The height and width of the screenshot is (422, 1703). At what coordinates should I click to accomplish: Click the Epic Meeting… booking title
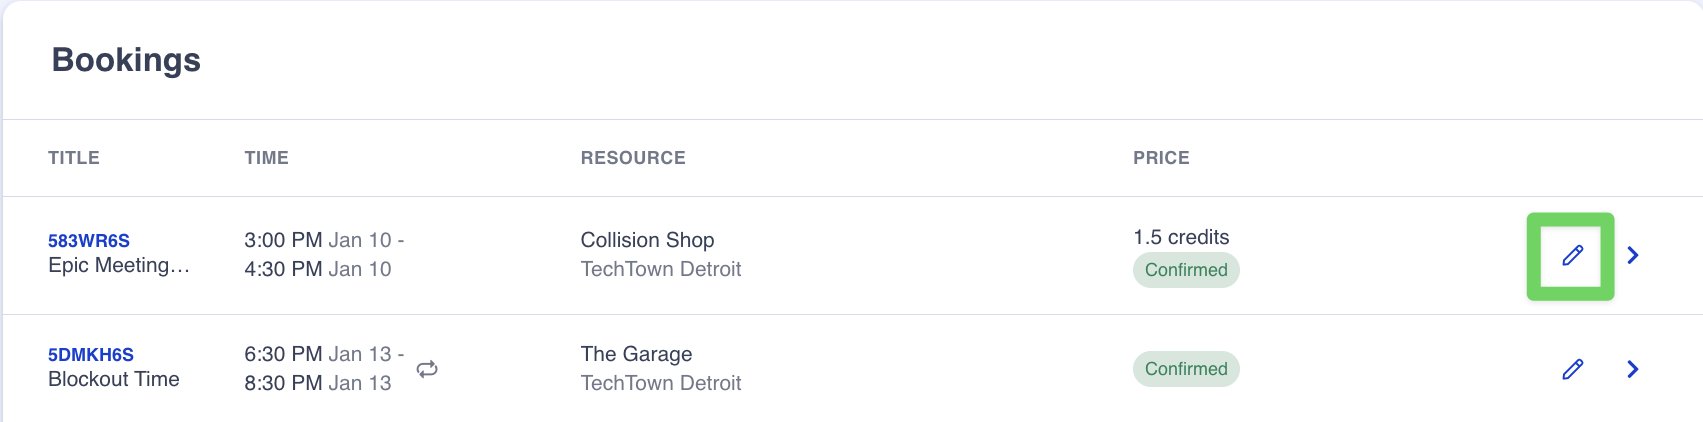(119, 266)
